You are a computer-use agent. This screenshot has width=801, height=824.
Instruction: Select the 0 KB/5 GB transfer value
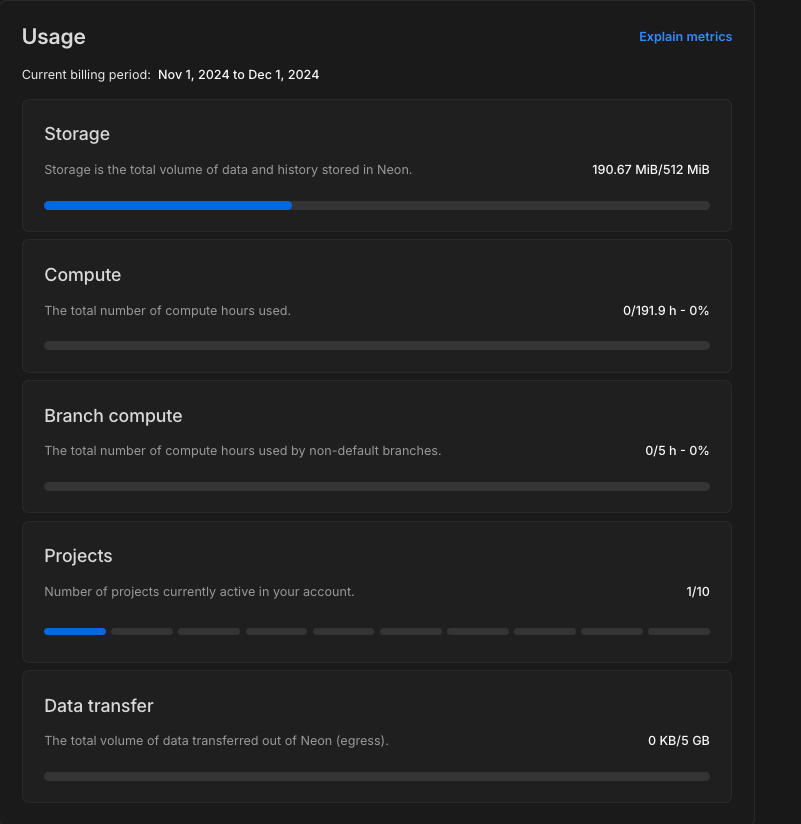coord(678,741)
